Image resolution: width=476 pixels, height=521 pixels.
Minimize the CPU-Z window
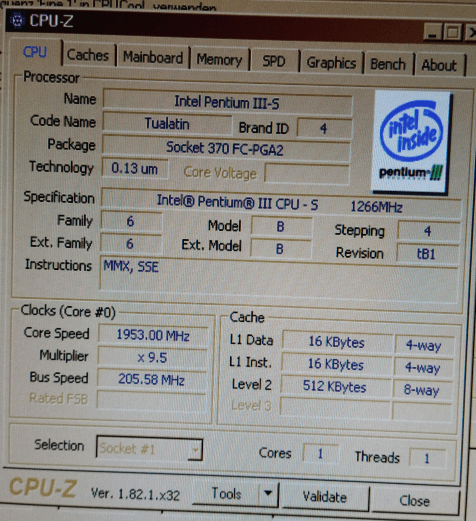(x=433, y=33)
